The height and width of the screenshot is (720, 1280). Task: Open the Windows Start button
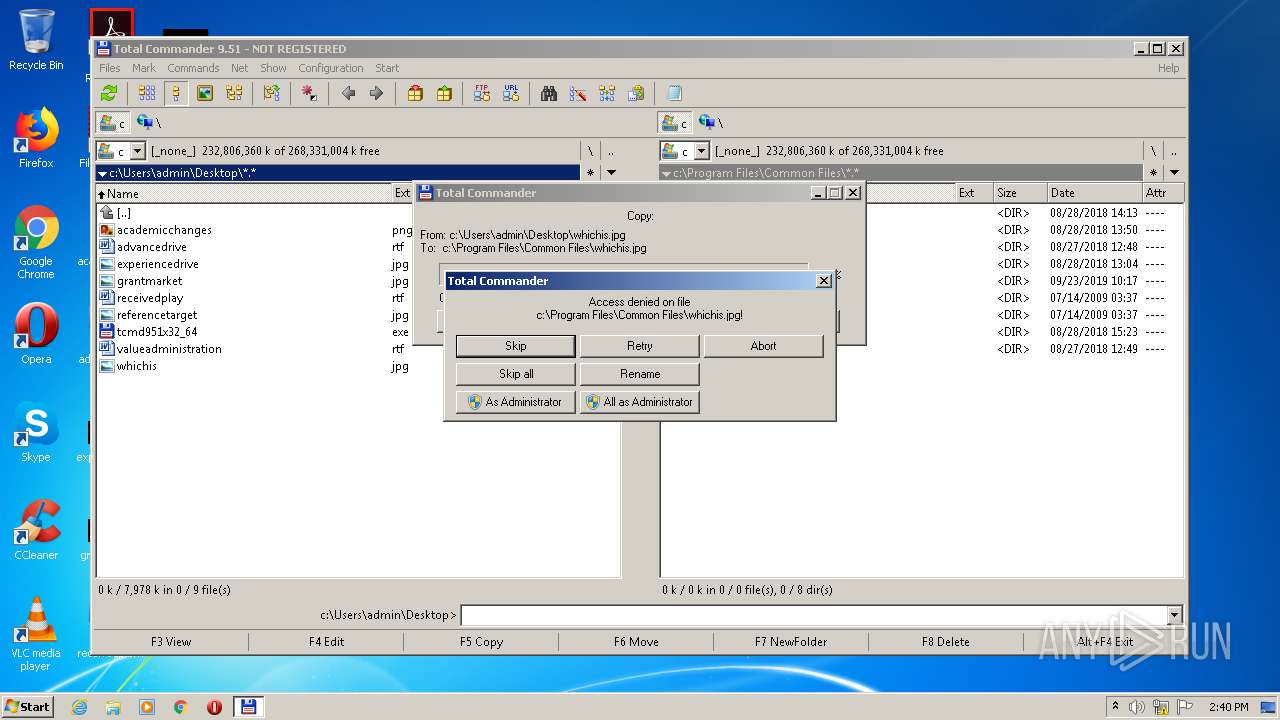click(x=28, y=706)
